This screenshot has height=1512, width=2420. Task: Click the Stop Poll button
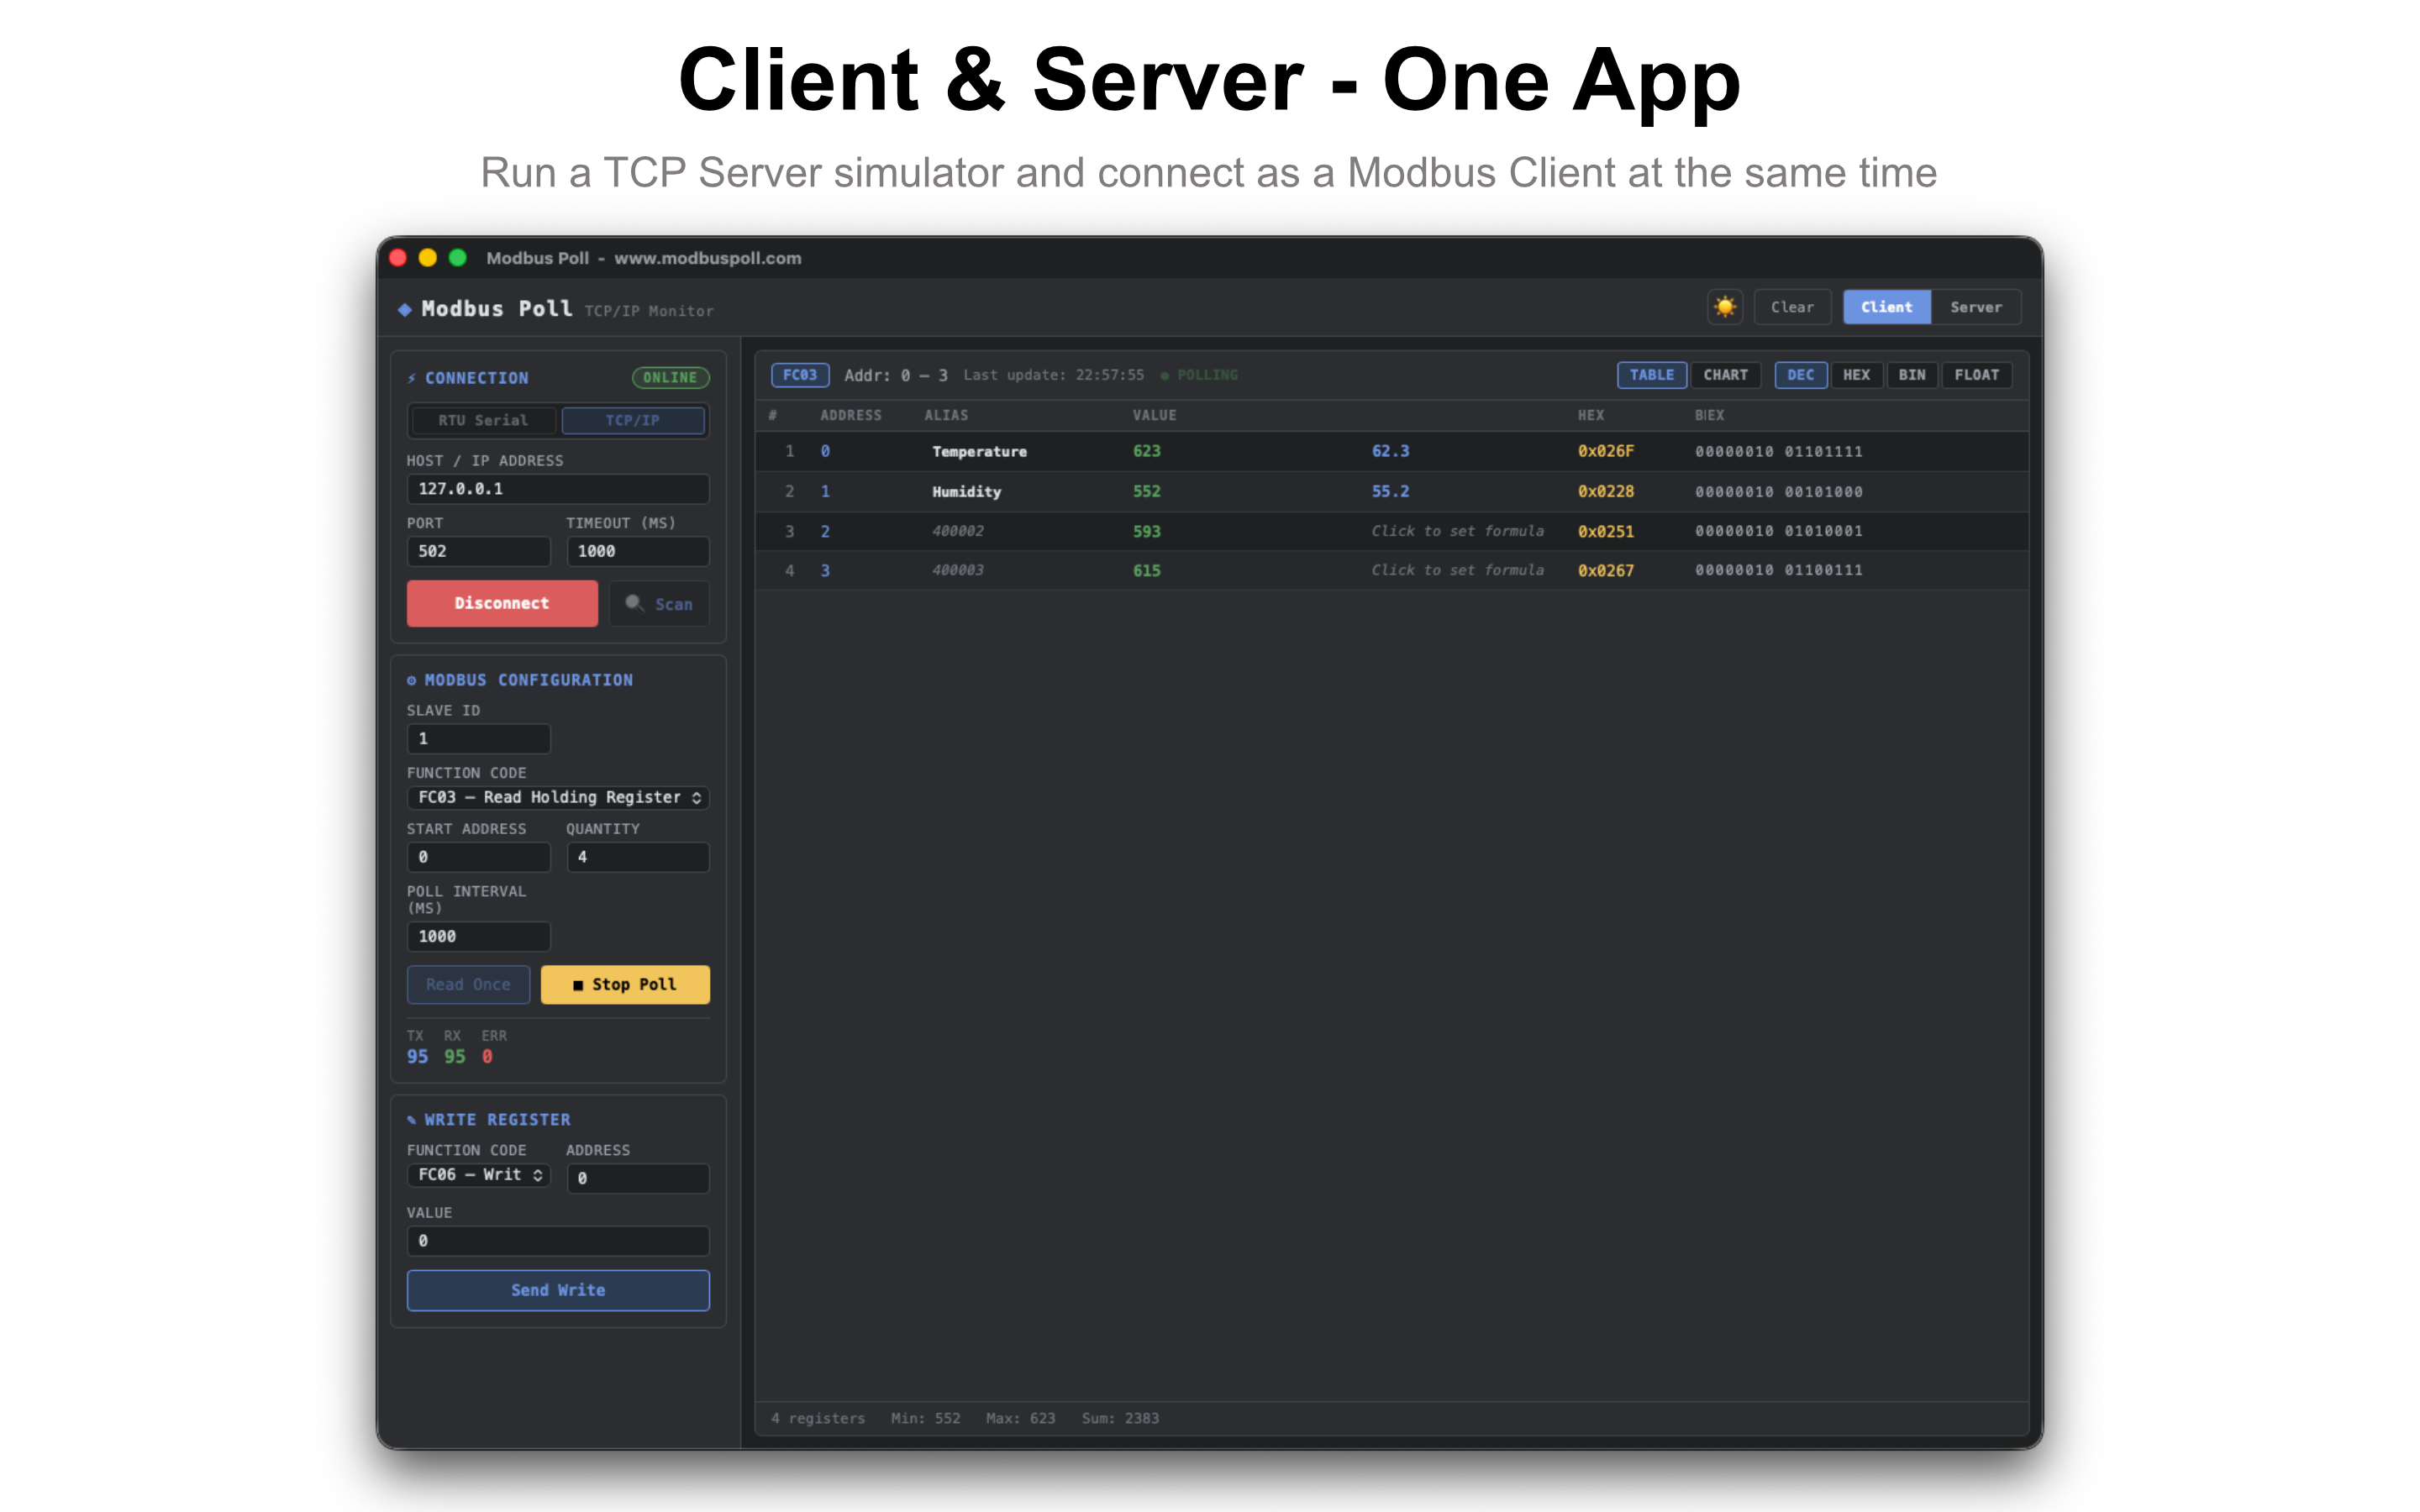coord(625,984)
